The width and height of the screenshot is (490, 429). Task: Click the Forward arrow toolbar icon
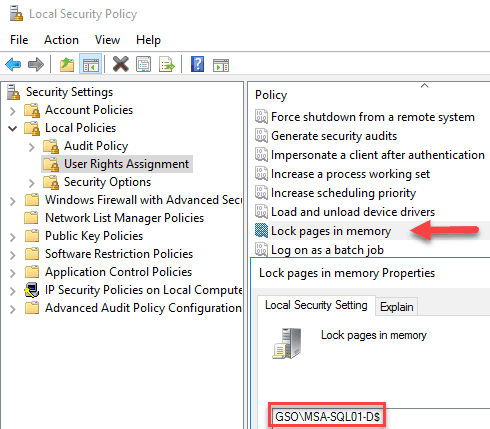coord(36,64)
